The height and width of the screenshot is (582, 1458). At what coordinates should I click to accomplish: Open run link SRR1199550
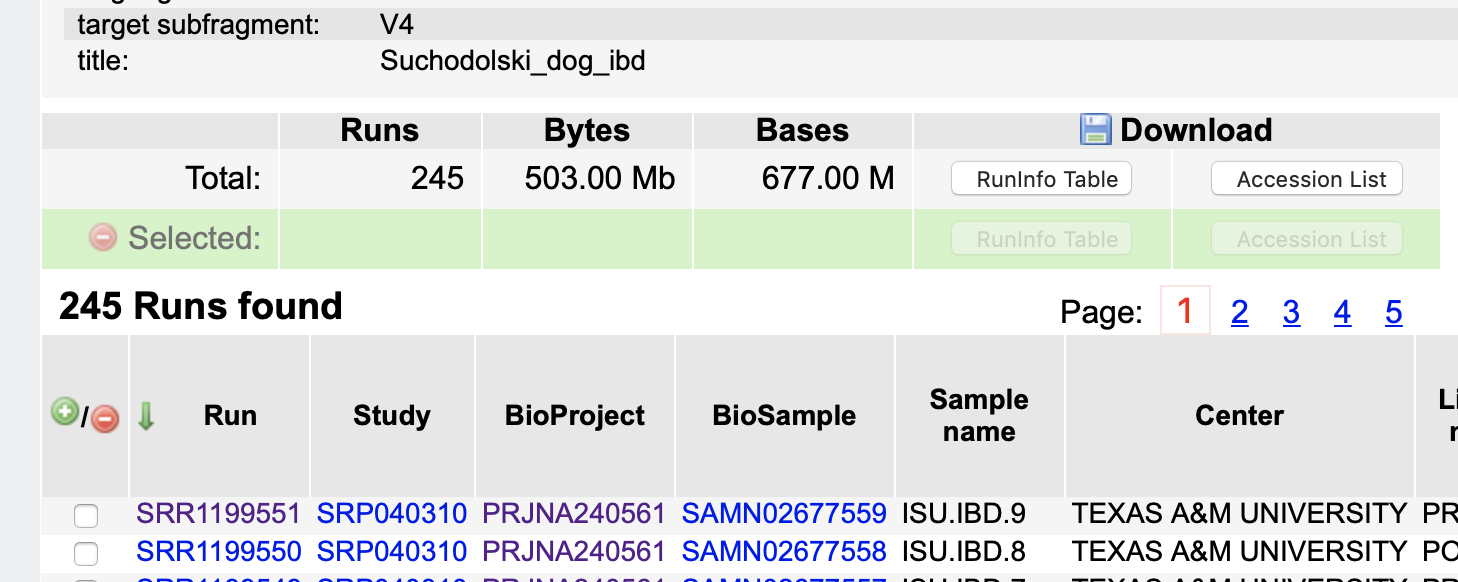219,551
